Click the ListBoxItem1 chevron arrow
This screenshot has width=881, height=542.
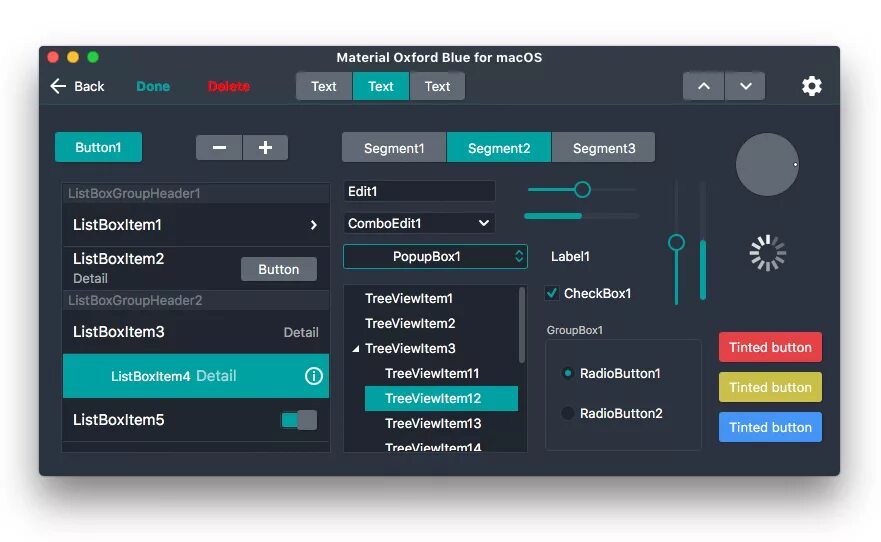[314, 225]
